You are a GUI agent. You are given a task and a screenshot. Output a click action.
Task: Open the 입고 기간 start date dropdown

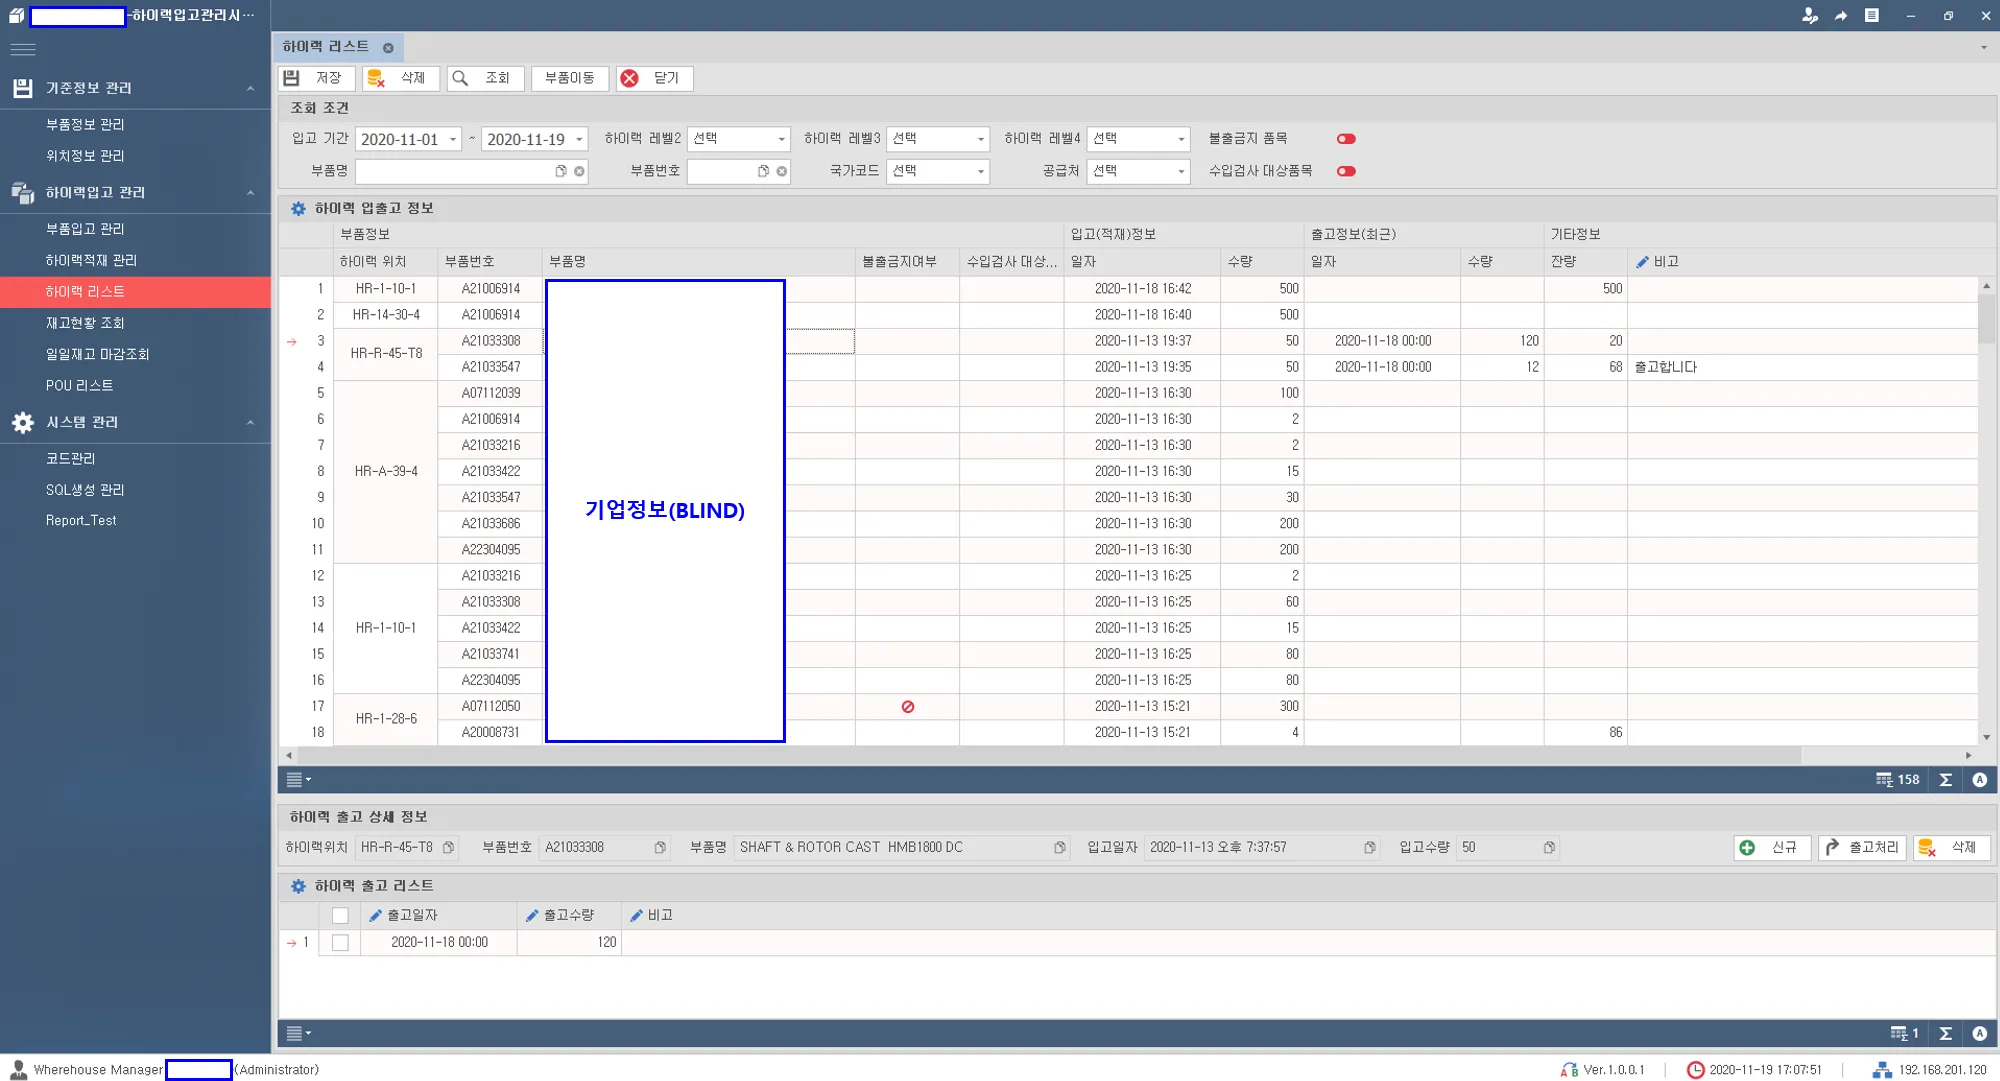[453, 140]
